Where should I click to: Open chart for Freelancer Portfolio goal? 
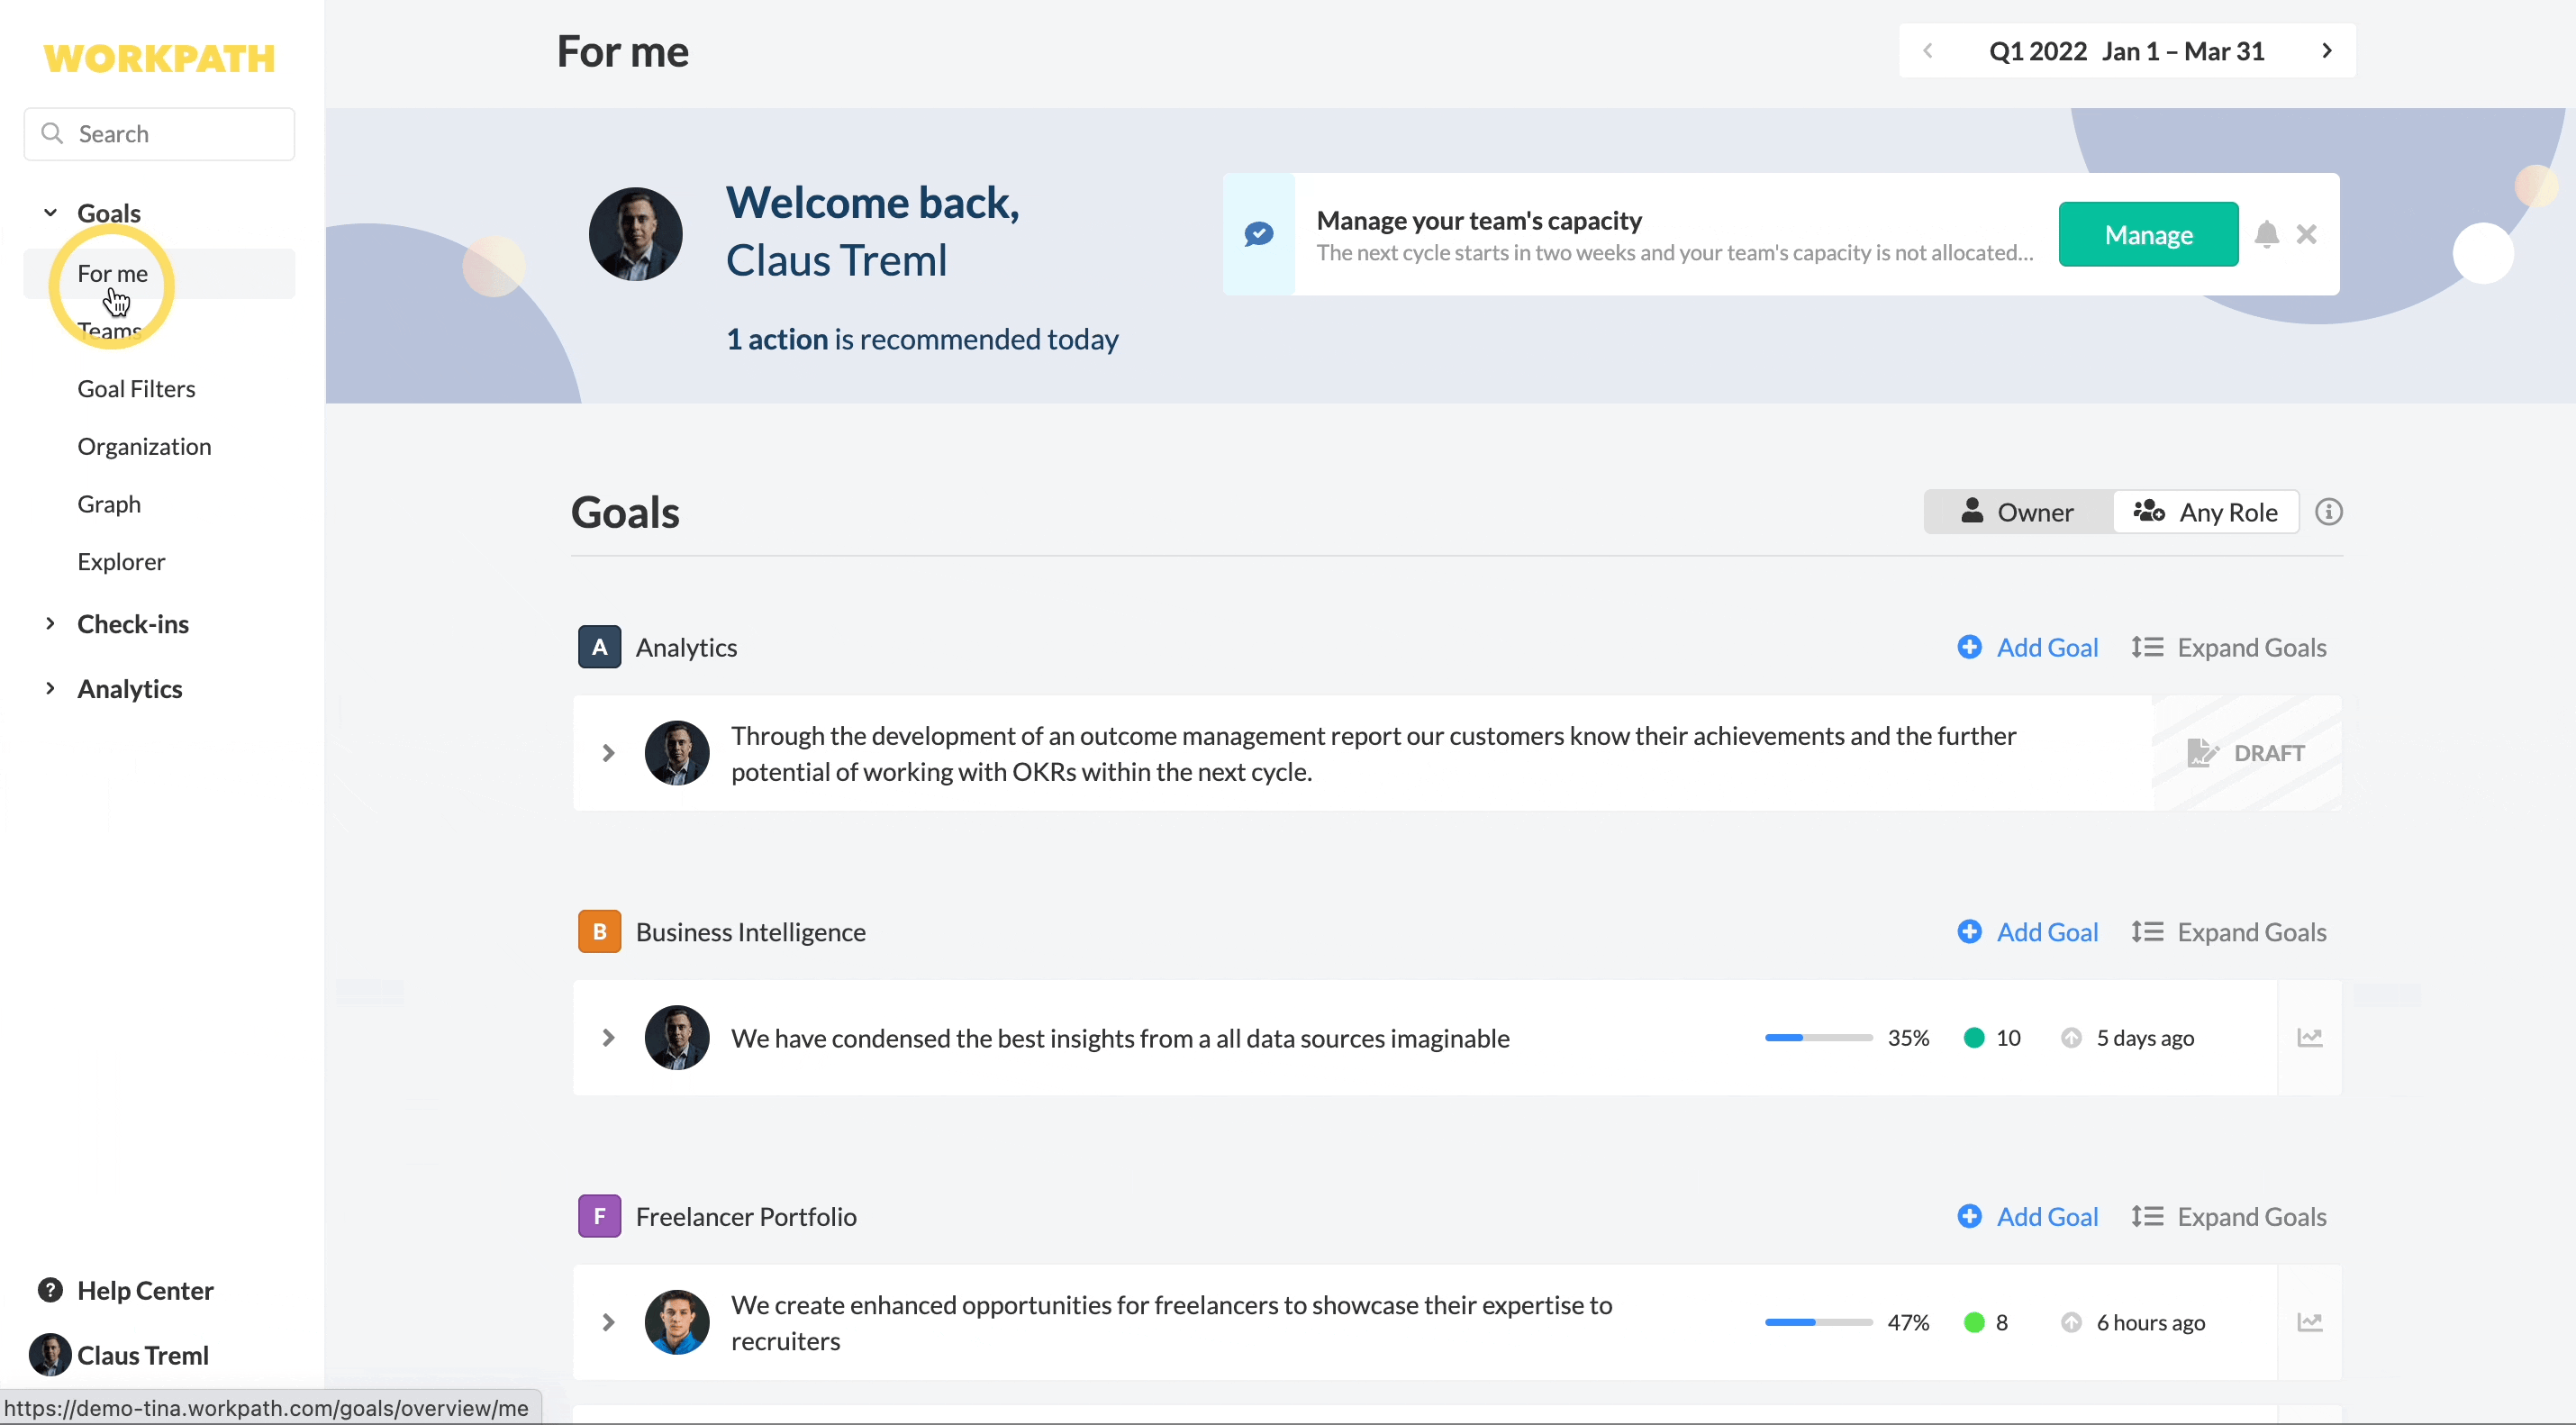click(2309, 1322)
